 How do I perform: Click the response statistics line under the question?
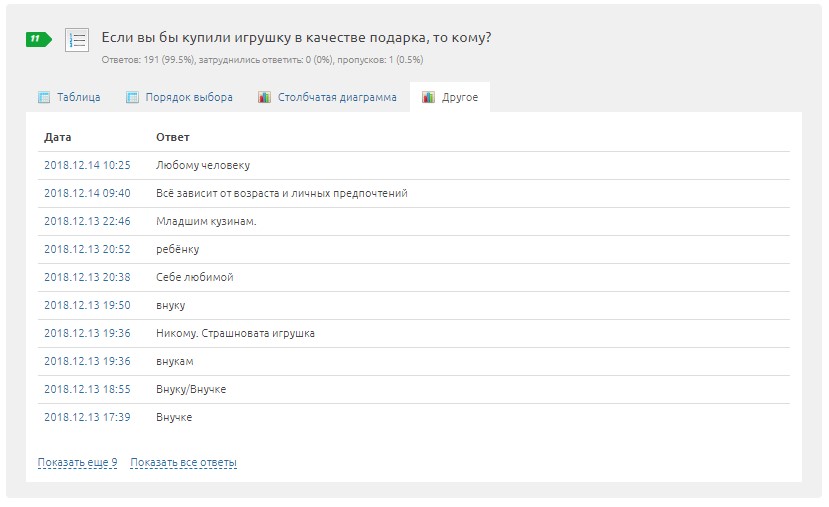pos(262,60)
